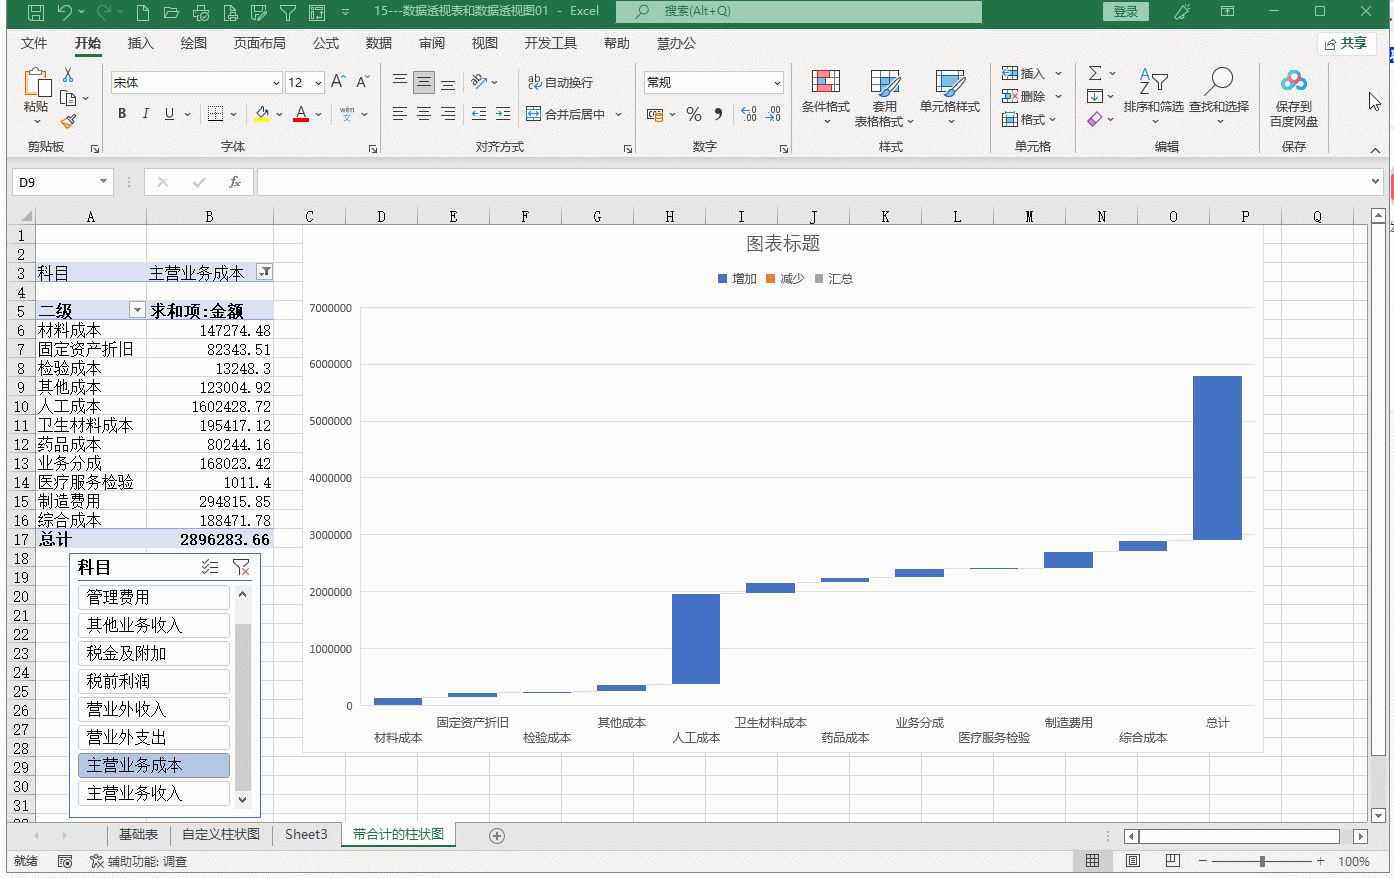
Task: Select the 税前利润 slicer item
Action: tap(154, 681)
